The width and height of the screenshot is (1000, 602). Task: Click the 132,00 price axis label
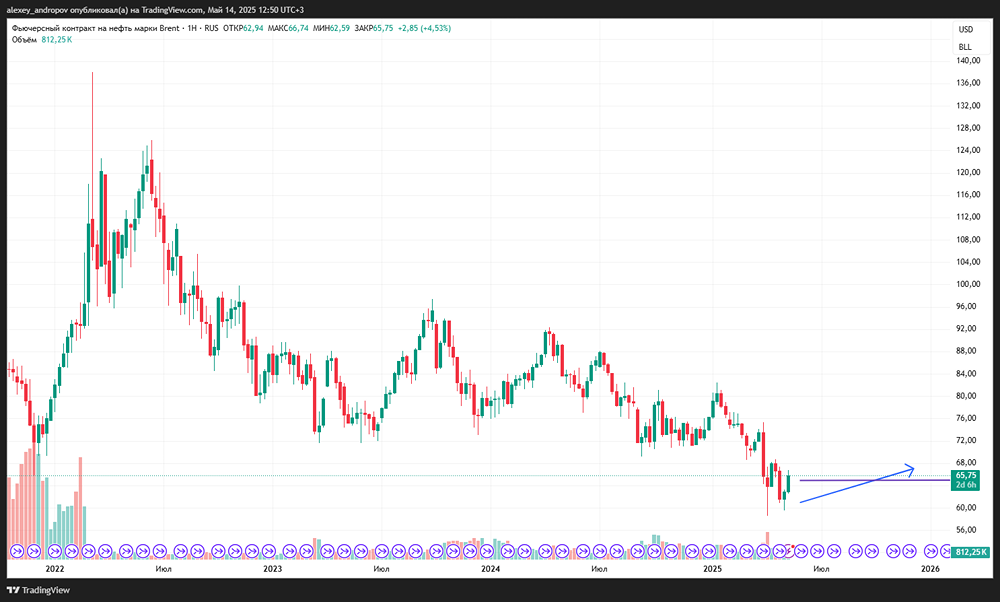click(x=968, y=105)
